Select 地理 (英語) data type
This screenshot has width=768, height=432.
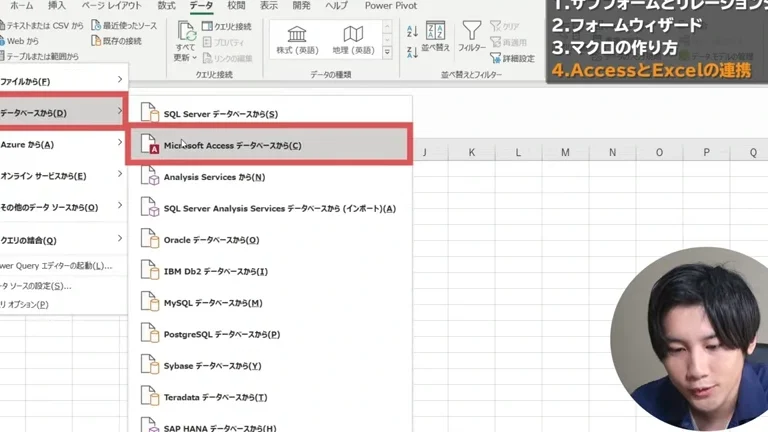tap(353, 40)
